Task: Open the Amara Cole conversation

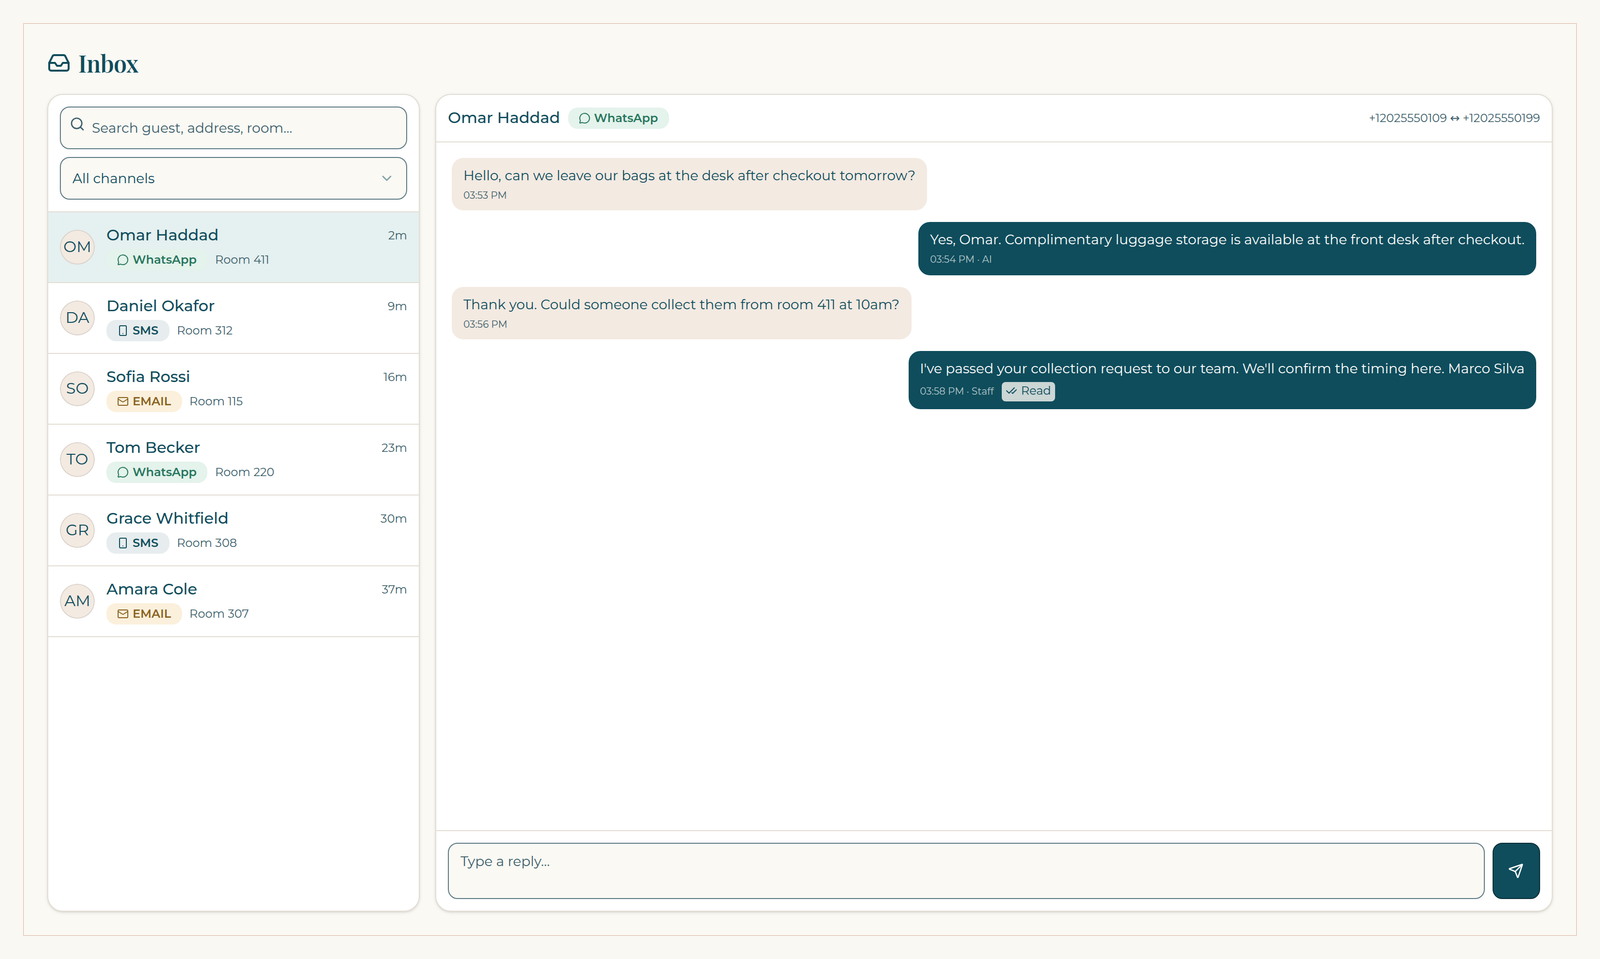Action: click(233, 602)
